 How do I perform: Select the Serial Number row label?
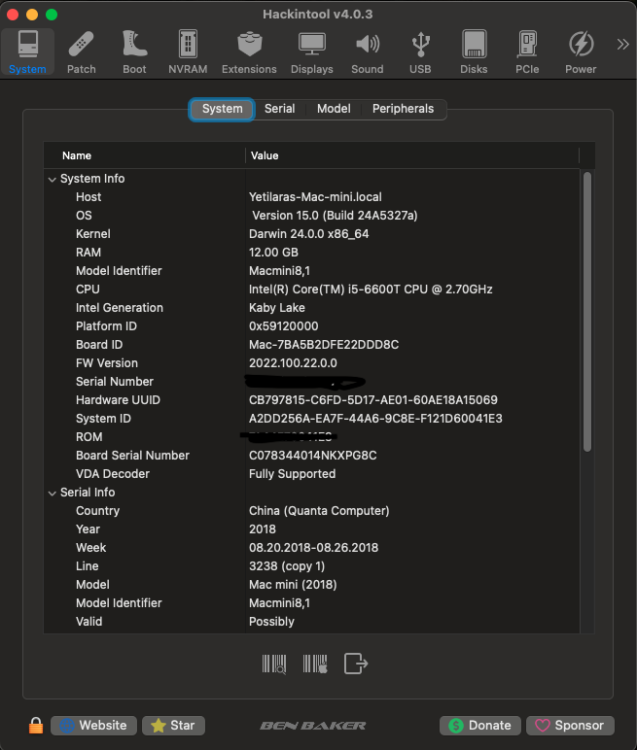pos(115,382)
